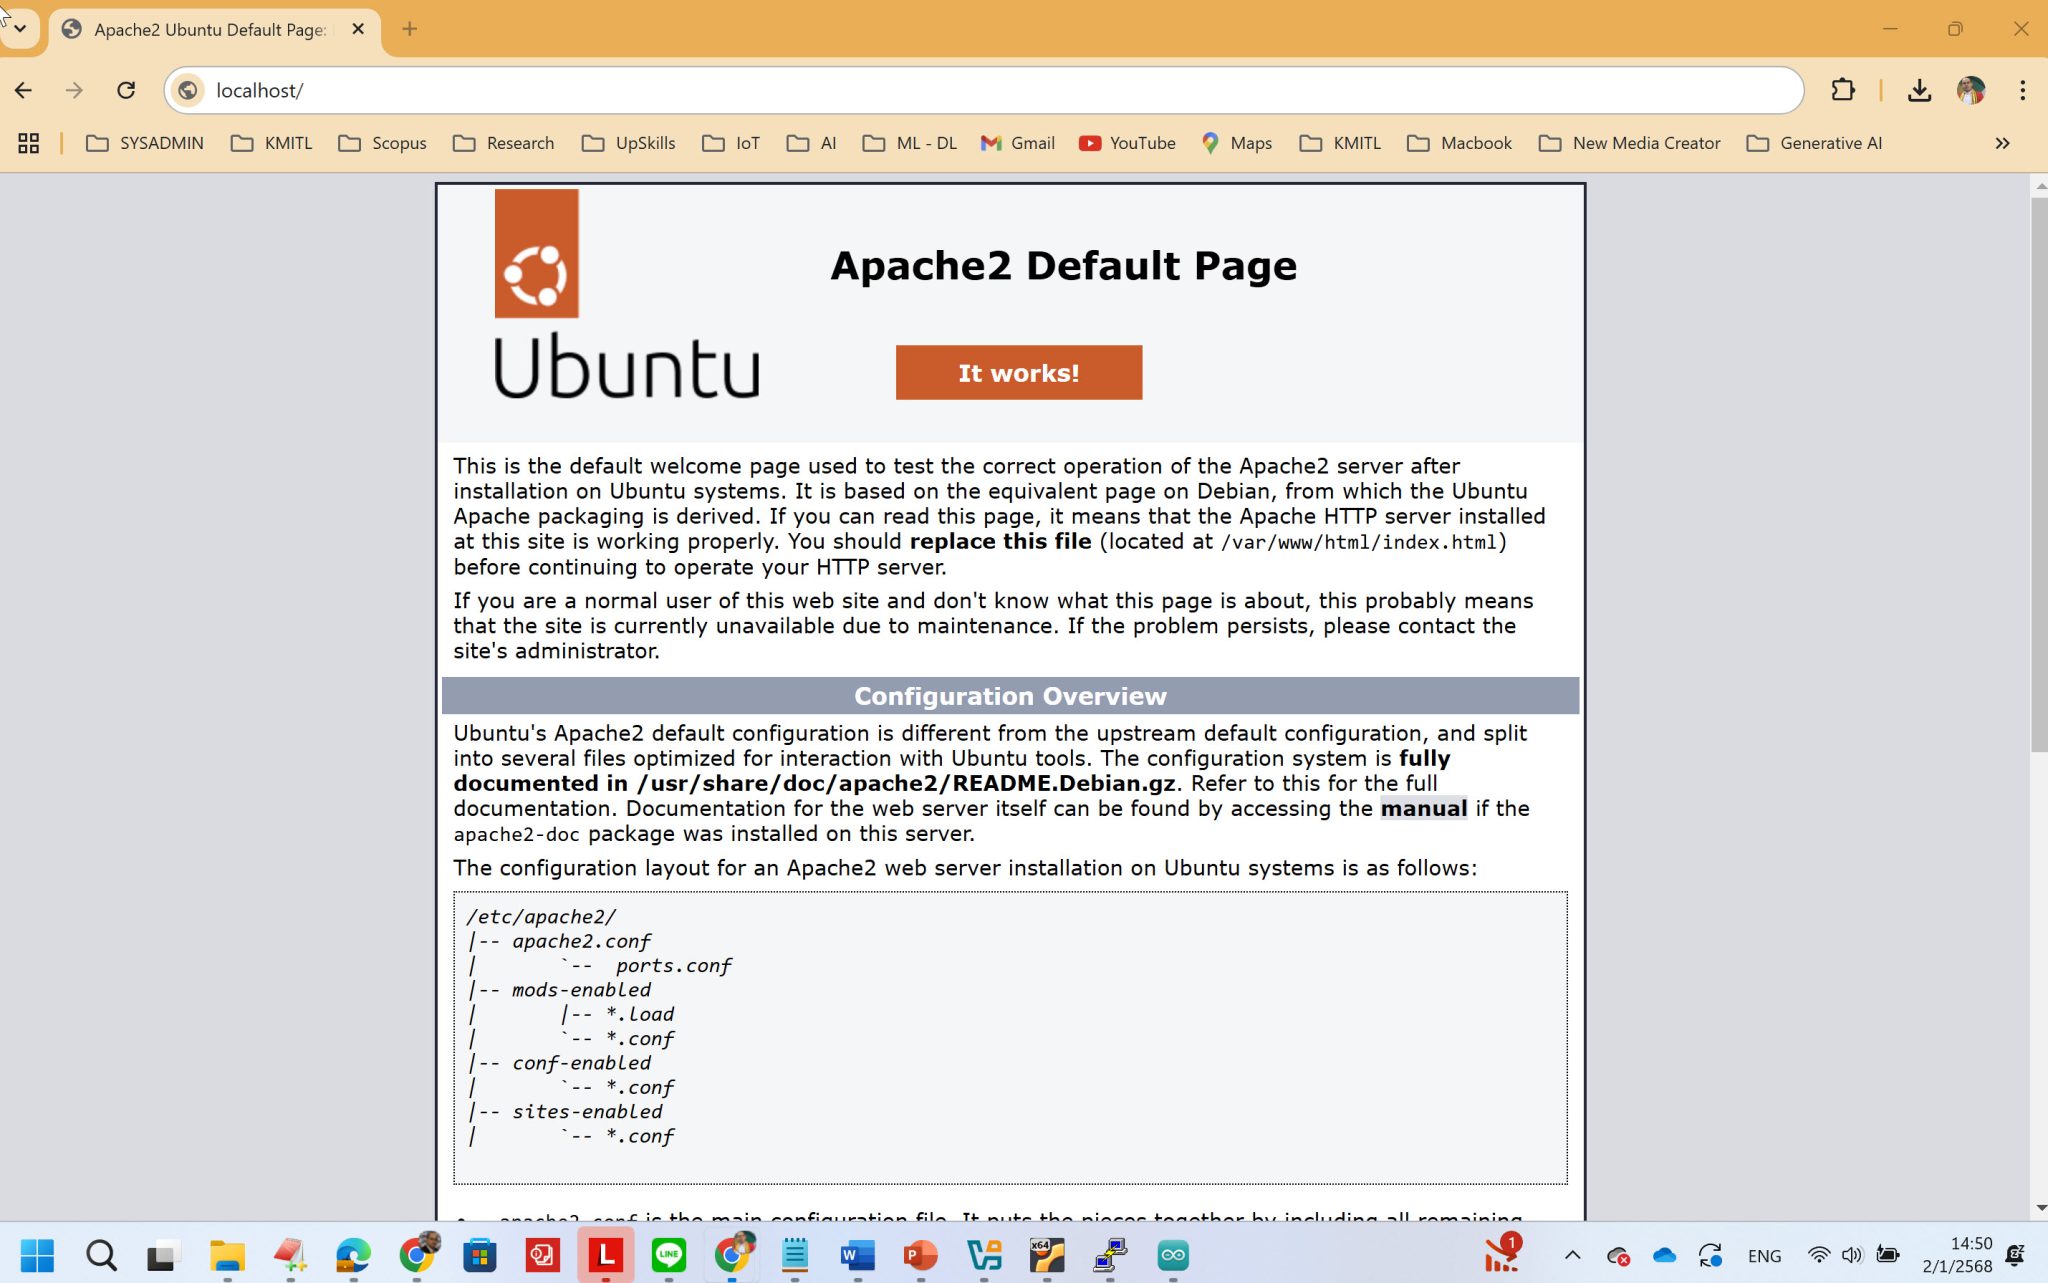Expand the bookmarks overflow chevron
This screenshot has width=2048, height=1283.
pos(2003,143)
